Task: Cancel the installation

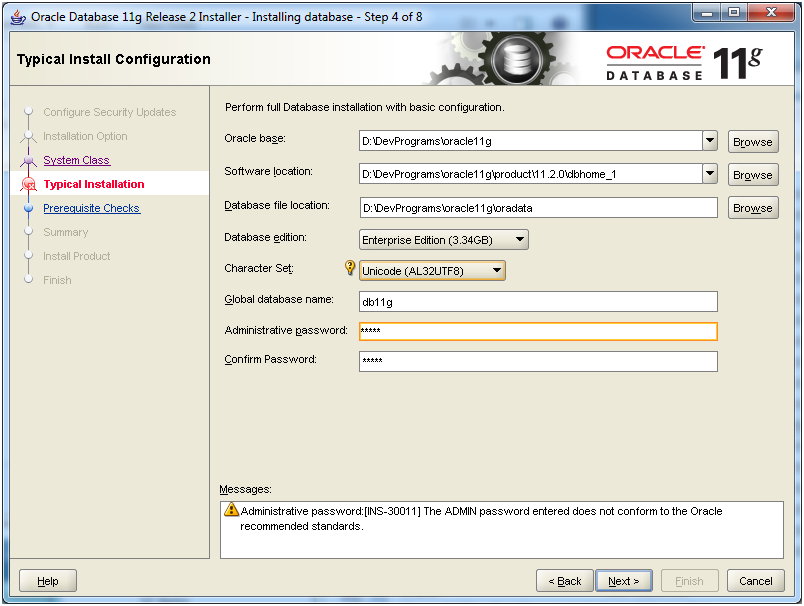Action: [x=756, y=581]
